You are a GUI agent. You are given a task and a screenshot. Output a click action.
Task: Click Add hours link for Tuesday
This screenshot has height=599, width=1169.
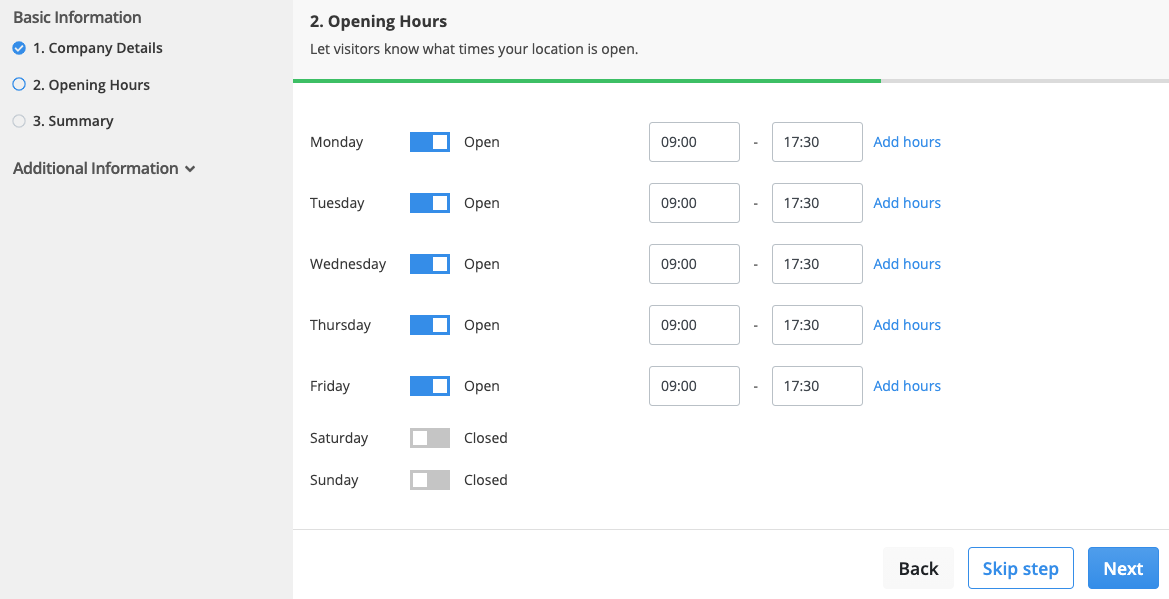click(x=907, y=203)
